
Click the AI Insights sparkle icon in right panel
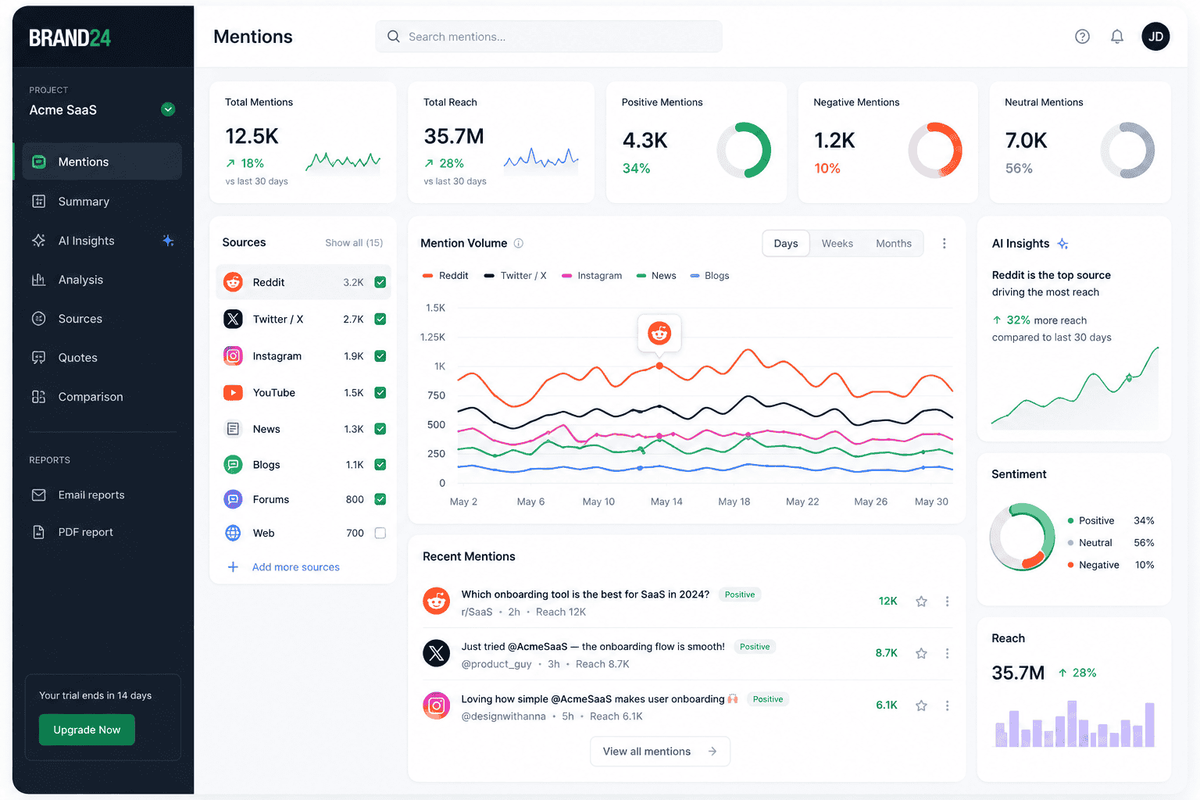[x=1063, y=244]
